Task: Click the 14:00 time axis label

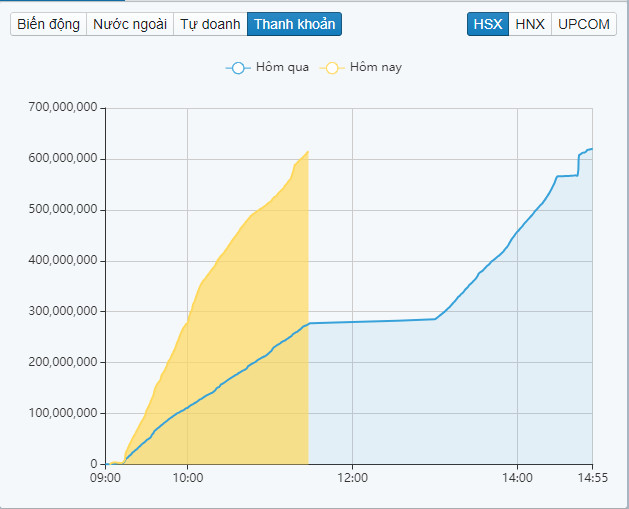Action: point(517,478)
